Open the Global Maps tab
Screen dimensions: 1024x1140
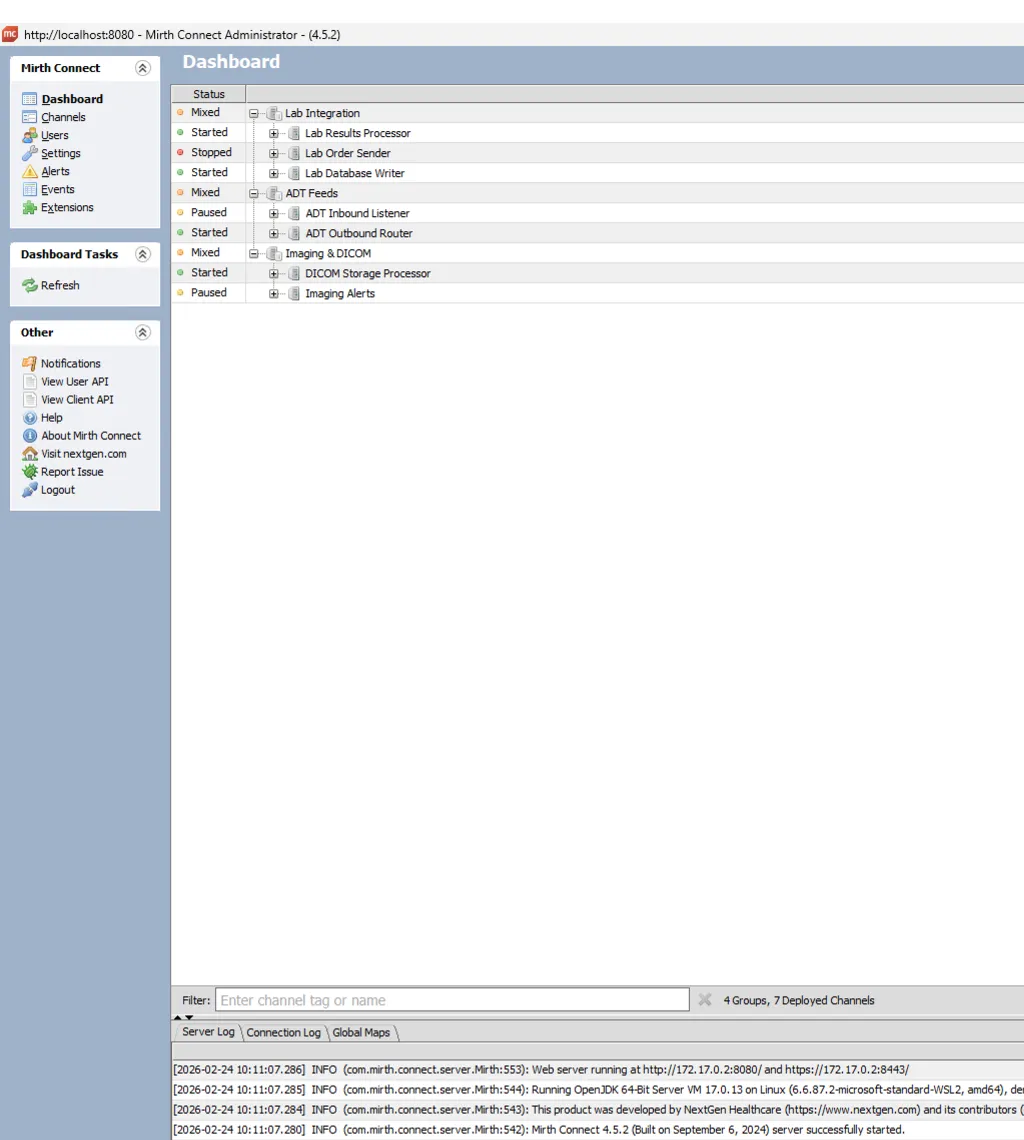[361, 1032]
